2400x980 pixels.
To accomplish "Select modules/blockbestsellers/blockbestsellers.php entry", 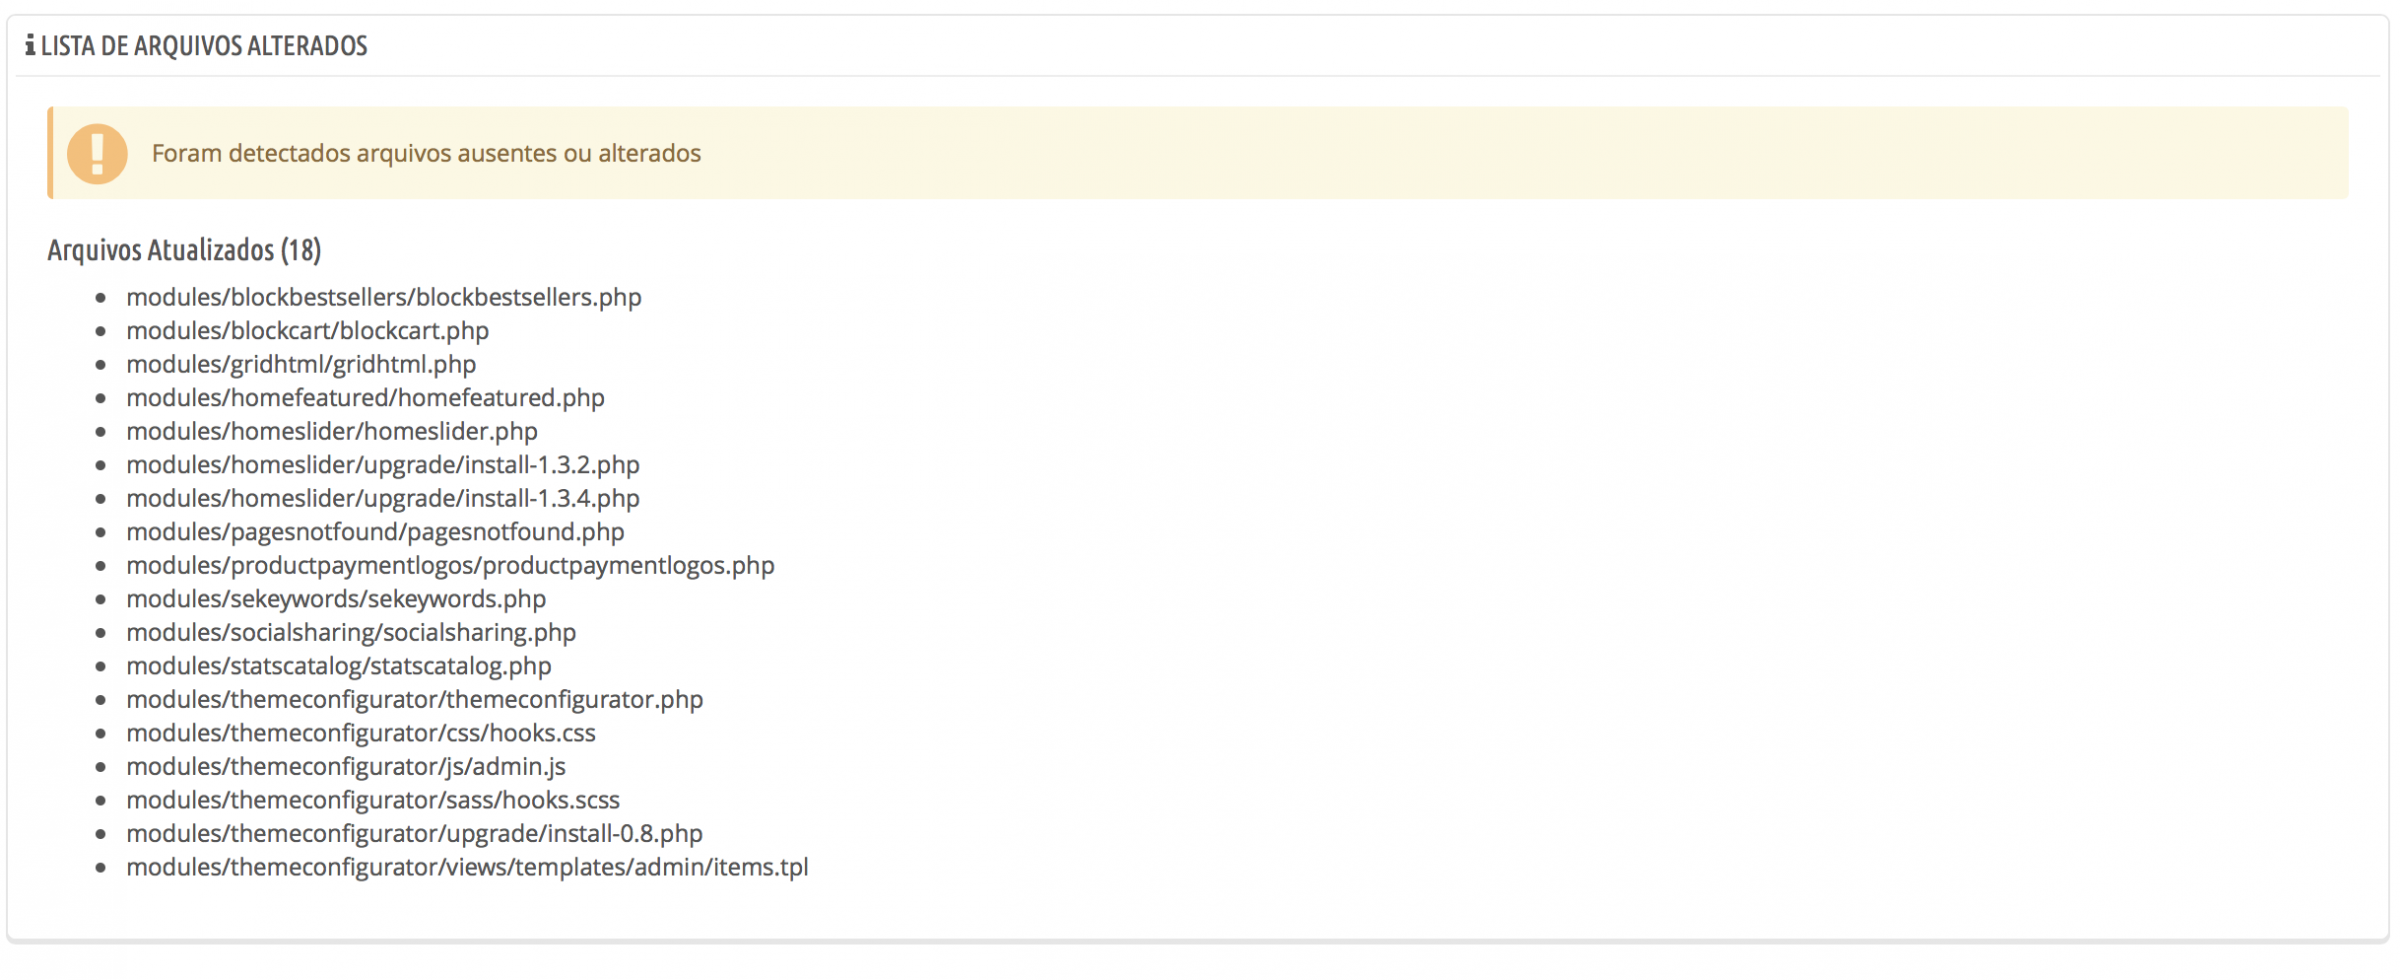I will (x=384, y=297).
